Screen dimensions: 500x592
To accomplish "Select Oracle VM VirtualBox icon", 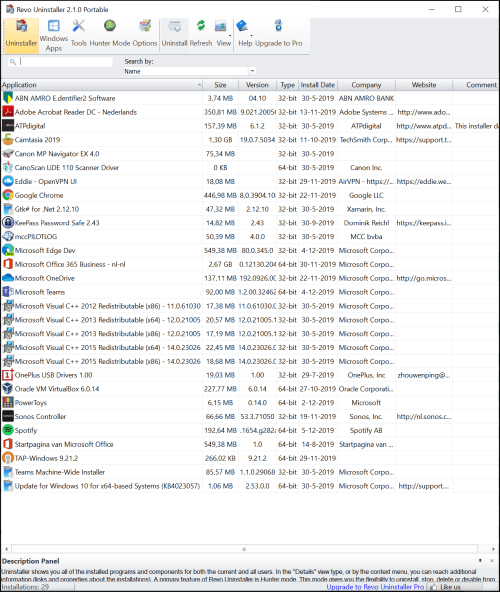I will pos(8,389).
